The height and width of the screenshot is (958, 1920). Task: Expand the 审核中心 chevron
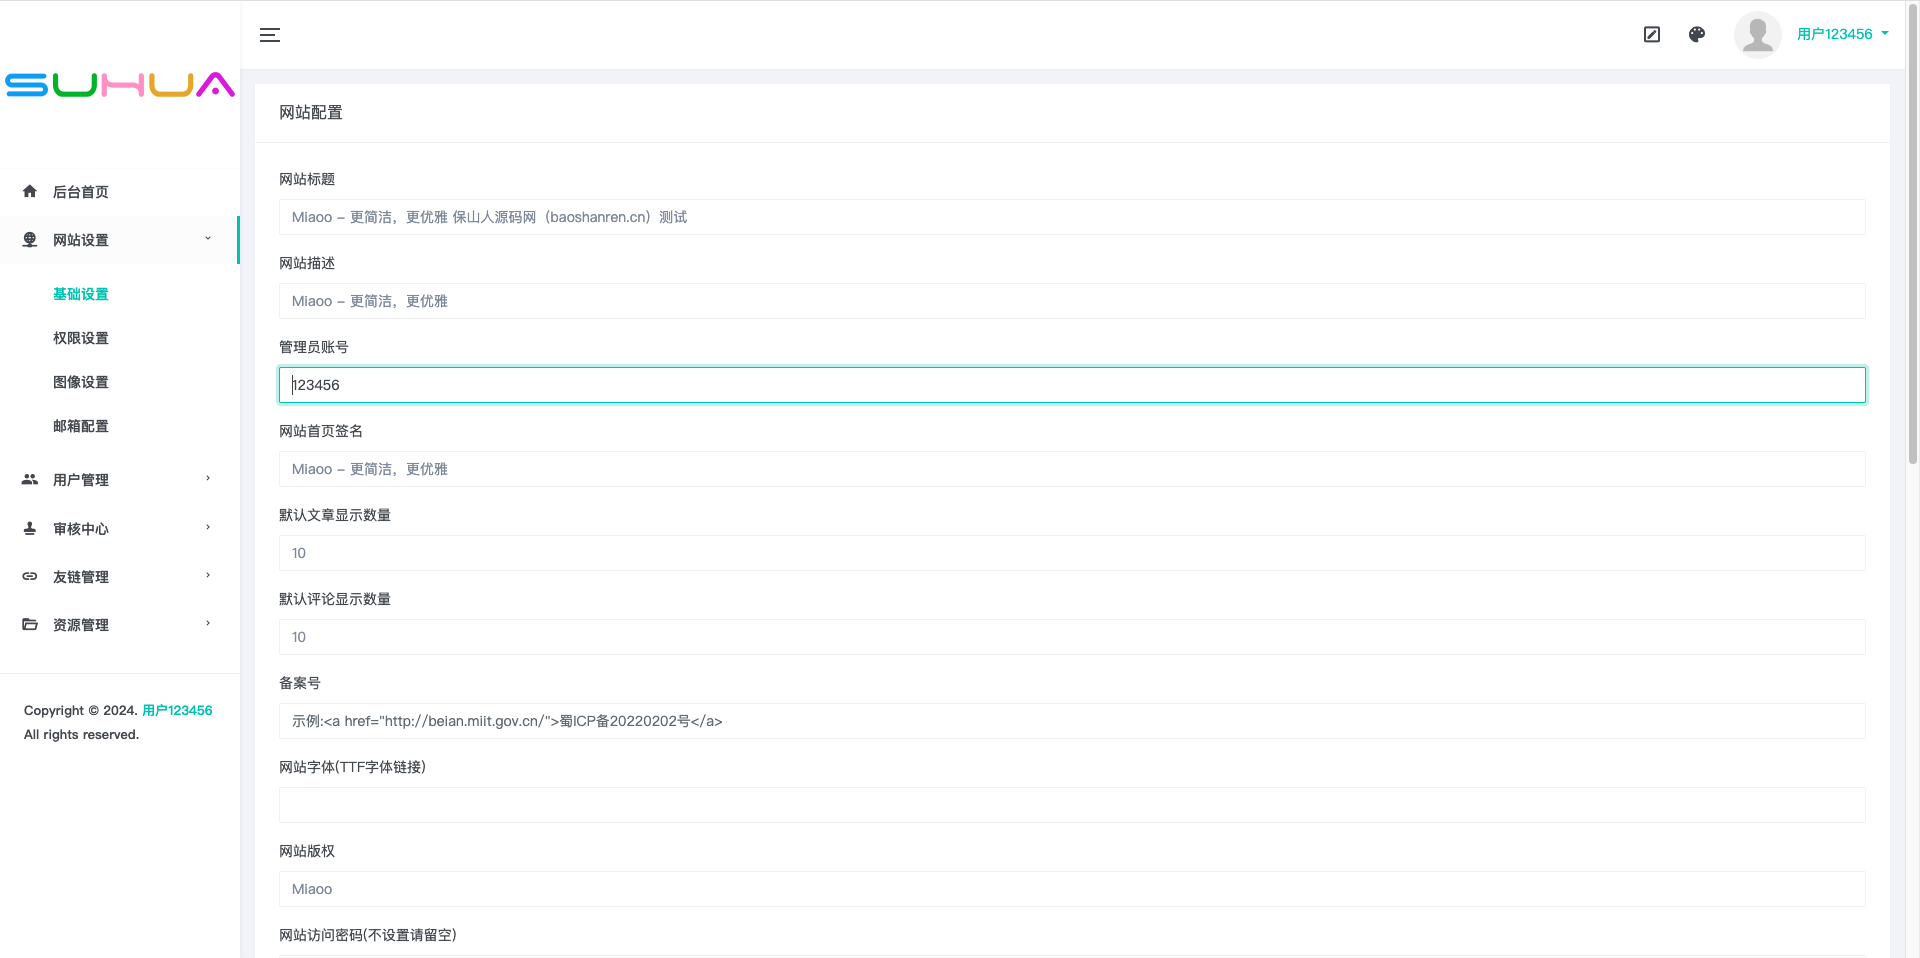click(x=208, y=527)
